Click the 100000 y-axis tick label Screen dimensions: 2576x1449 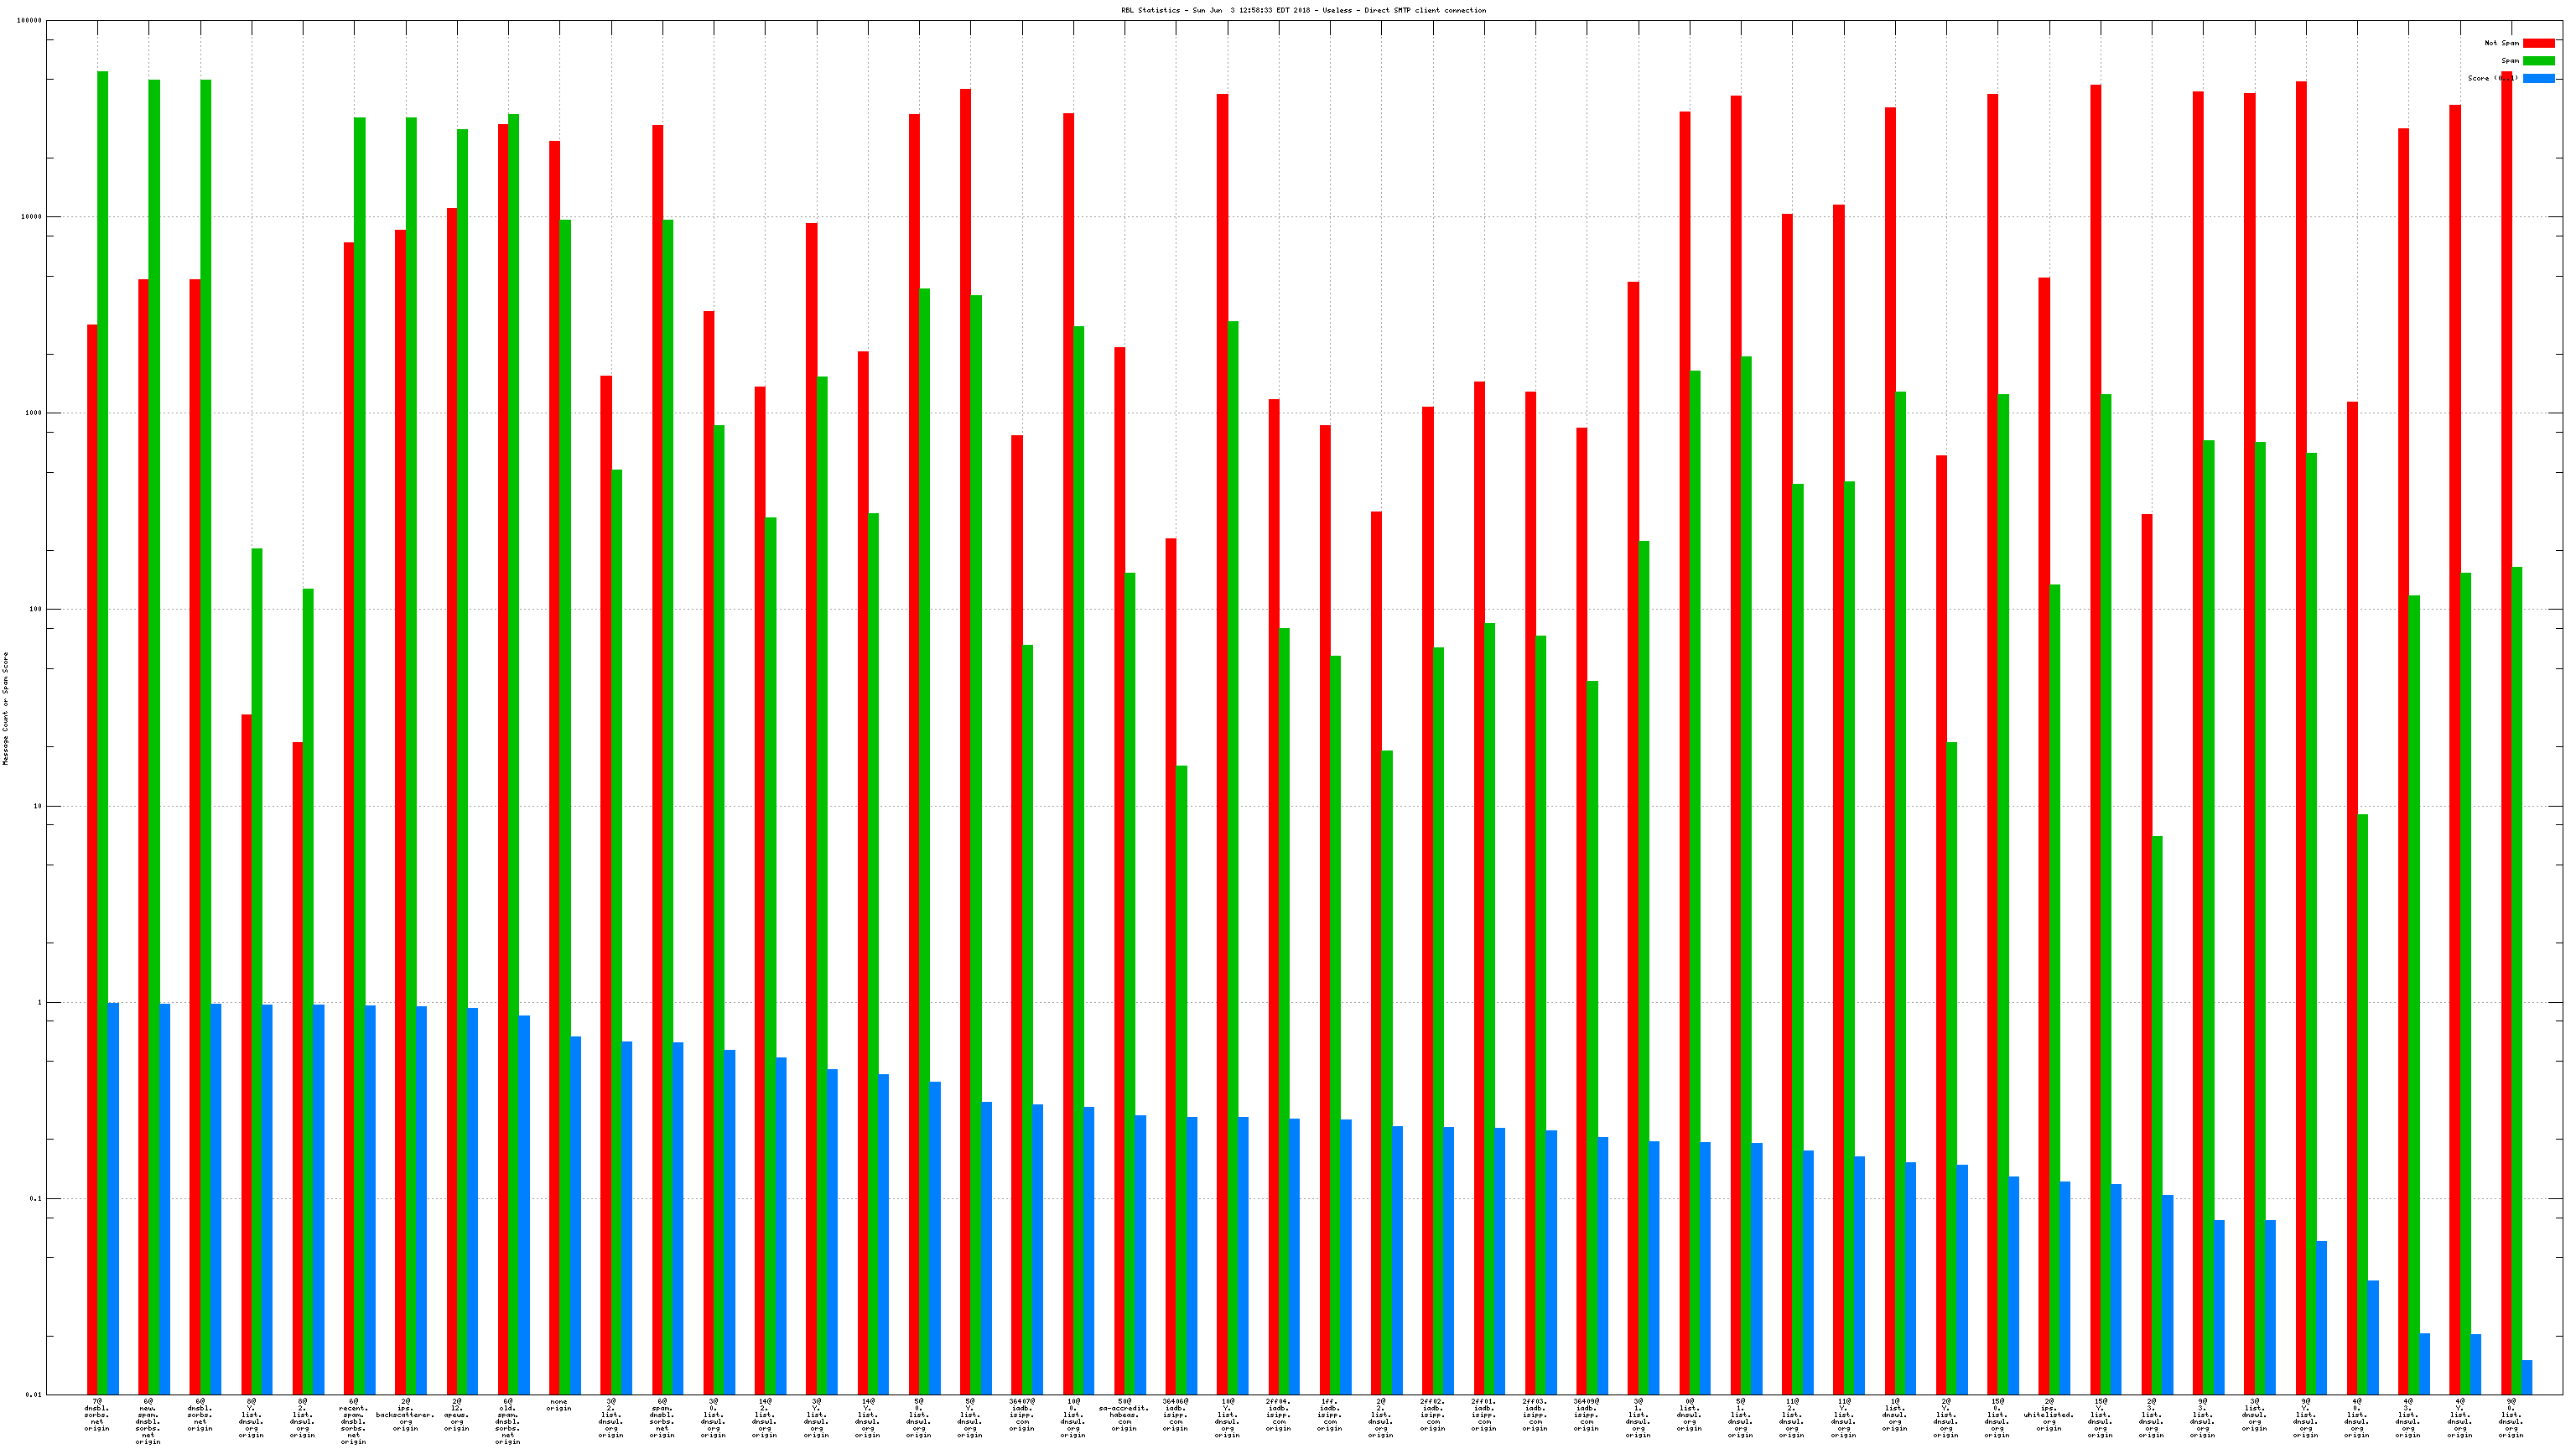tap(28, 21)
